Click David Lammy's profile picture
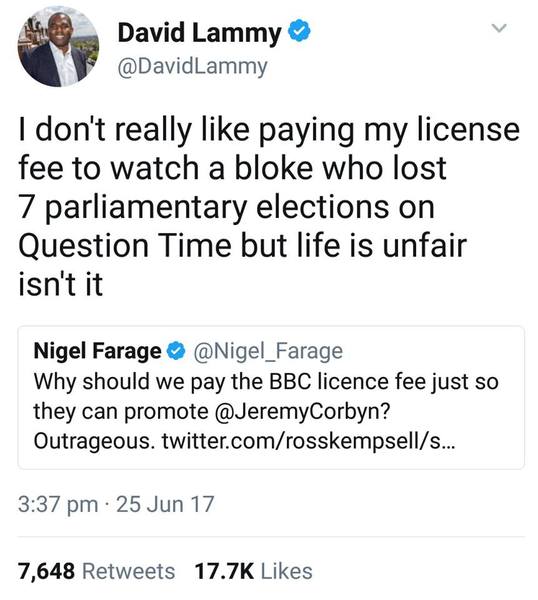 58,46
